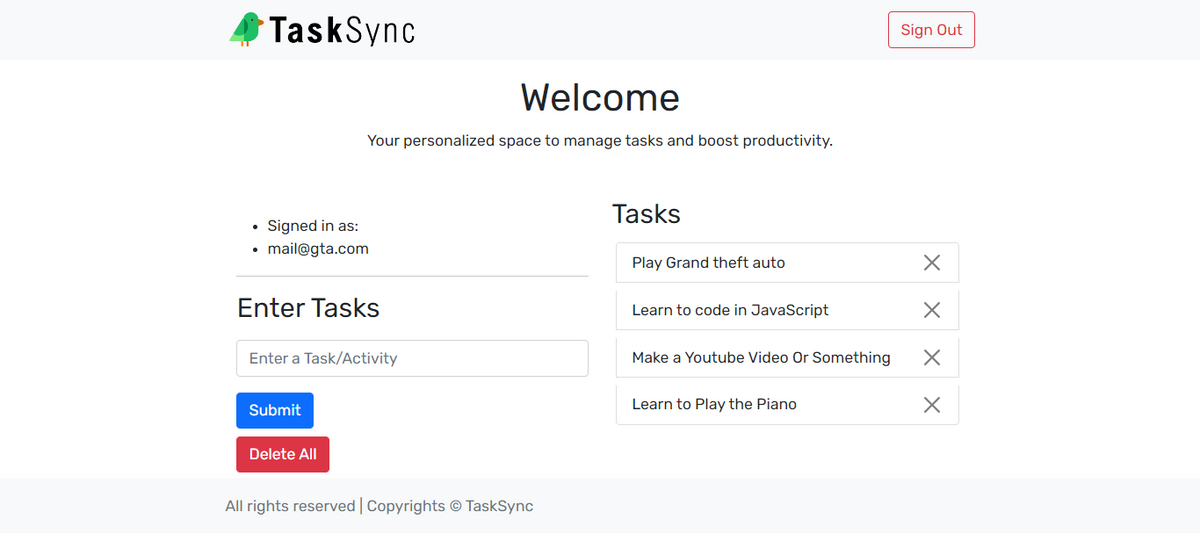Remove the Play Grand theft auto task
This screenshot has width=1200, height=533.
point(931,263)
